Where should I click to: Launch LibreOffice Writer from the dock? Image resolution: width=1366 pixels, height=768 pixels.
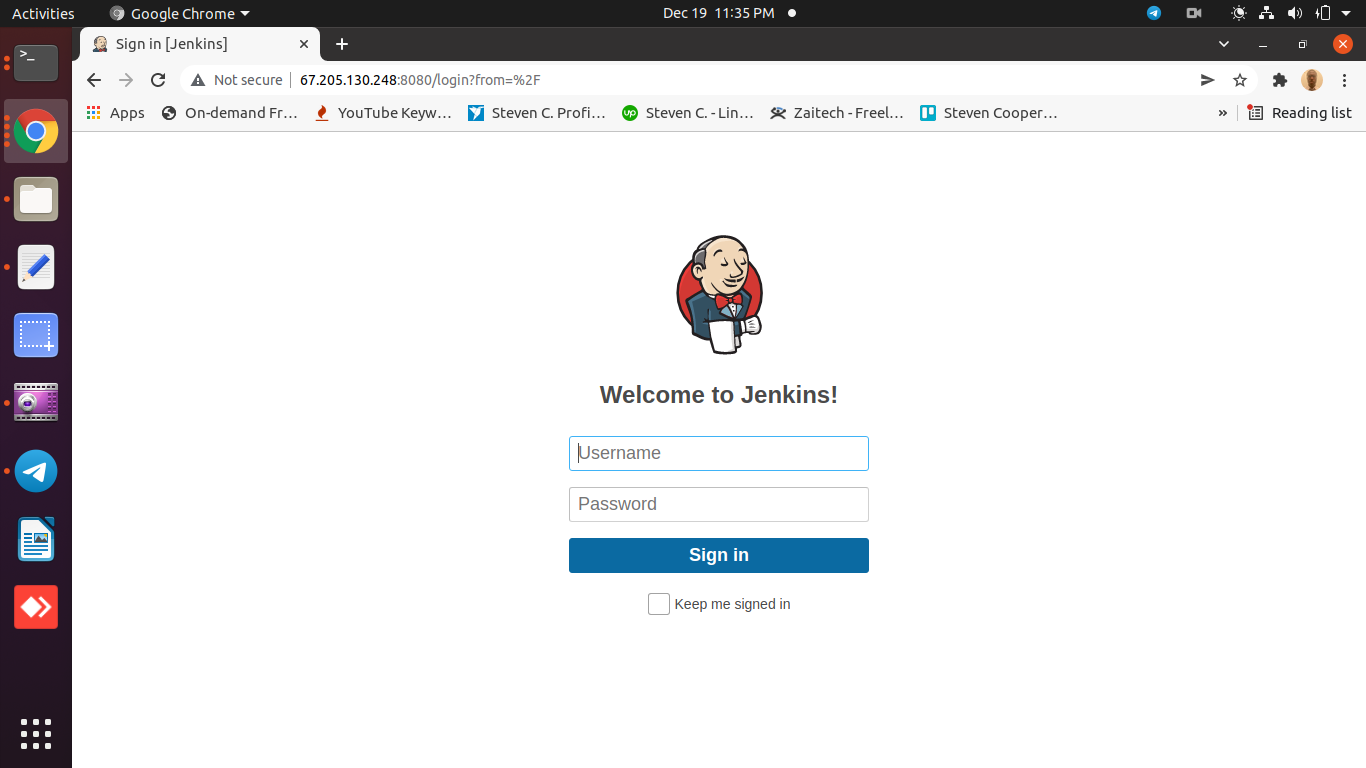tap(36, 539)
